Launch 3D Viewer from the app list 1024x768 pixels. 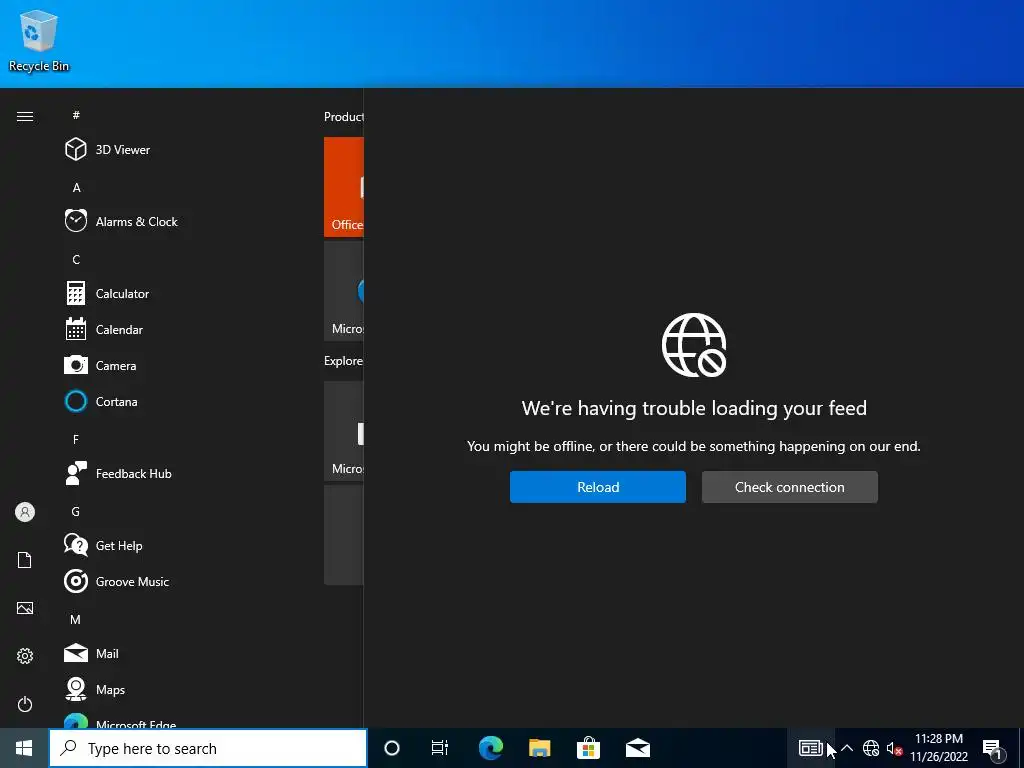tap(107, 150)
